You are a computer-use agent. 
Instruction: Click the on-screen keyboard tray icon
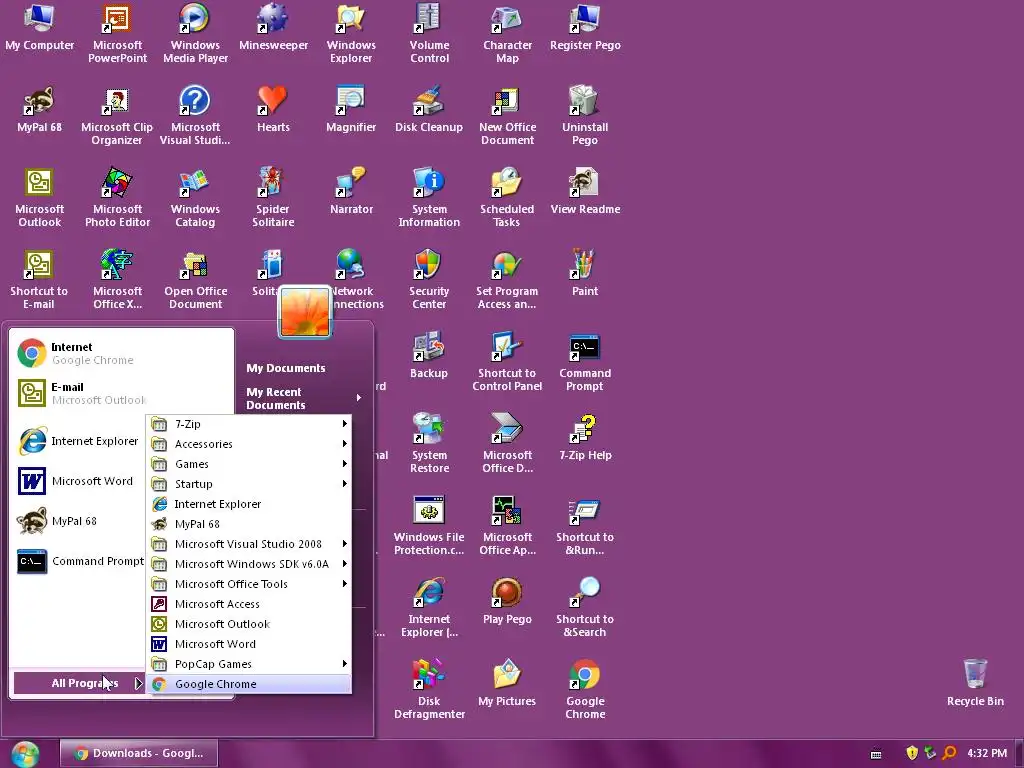coord(876,754)
